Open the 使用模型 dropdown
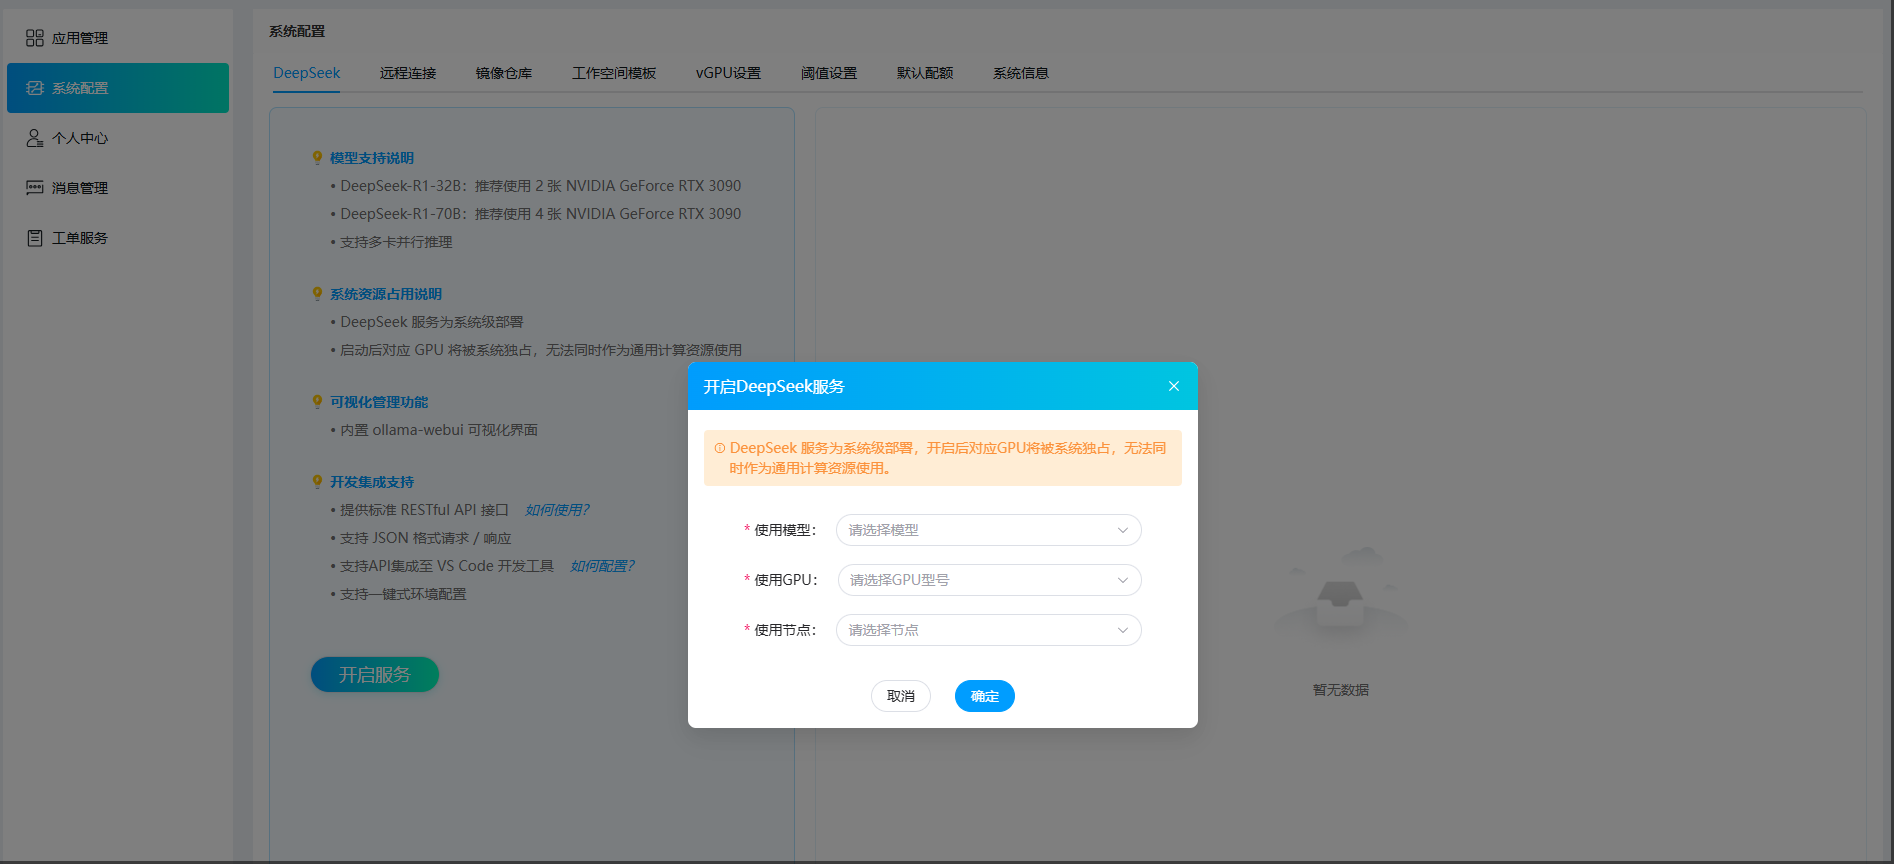1894x864 pixels. click(x=989, y=530)
